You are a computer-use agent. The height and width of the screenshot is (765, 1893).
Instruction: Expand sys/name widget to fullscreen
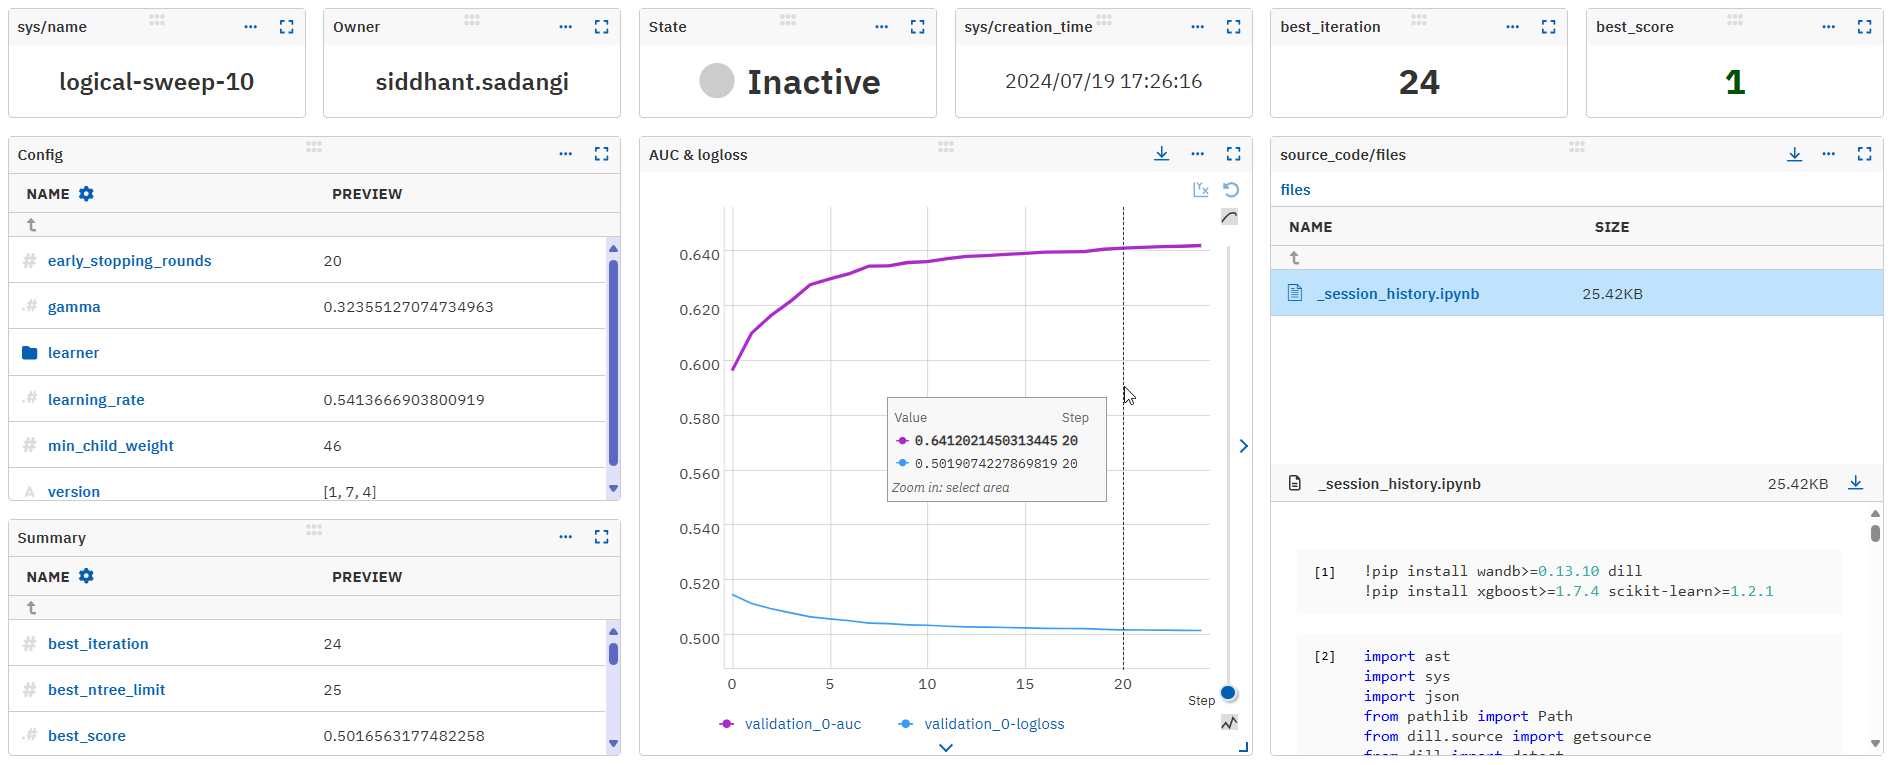click(287, 27)
